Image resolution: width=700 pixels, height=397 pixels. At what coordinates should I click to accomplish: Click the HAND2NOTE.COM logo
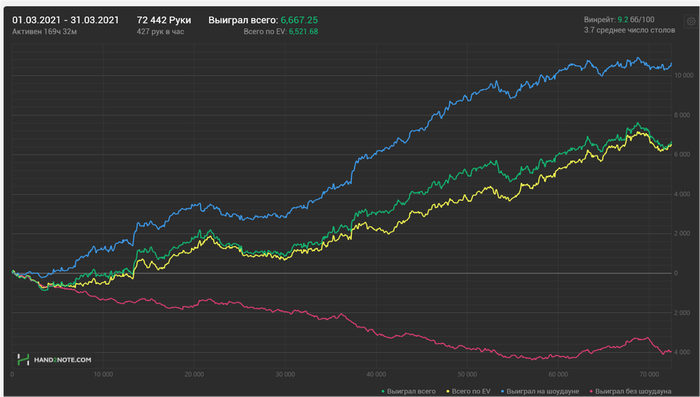(x=54, y=359)
